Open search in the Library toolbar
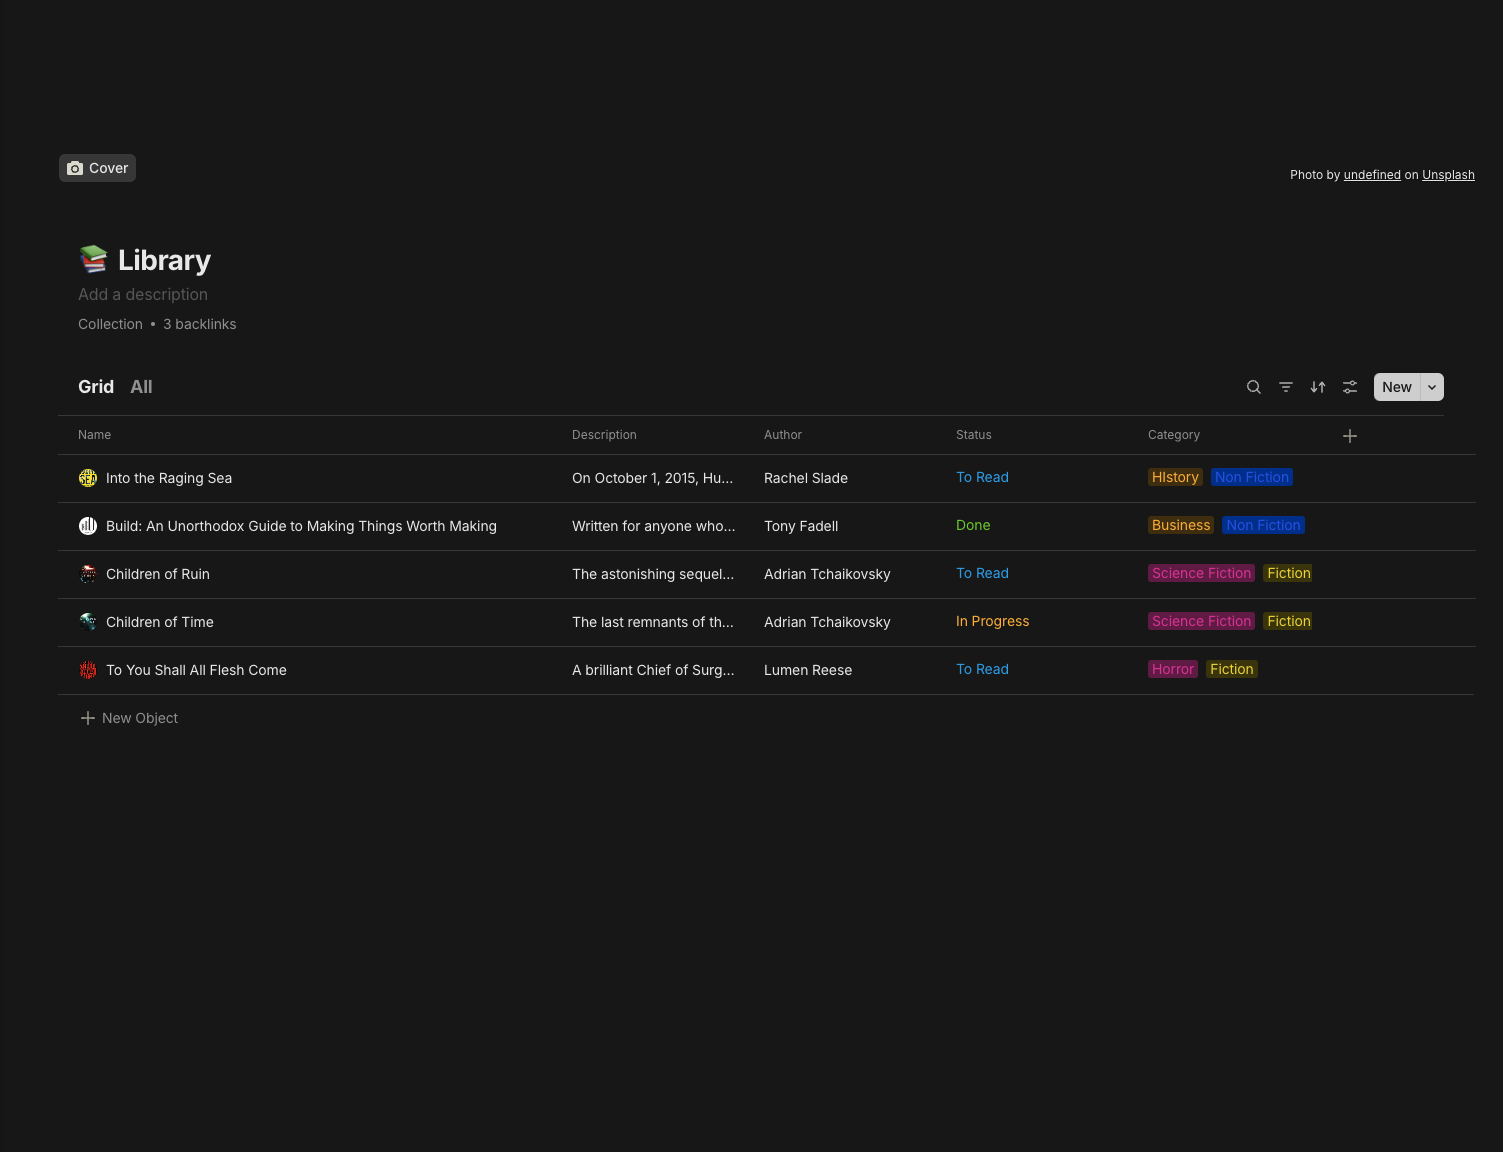The width and height of the screenshot is (1503, 1152). click(1253, 387)
